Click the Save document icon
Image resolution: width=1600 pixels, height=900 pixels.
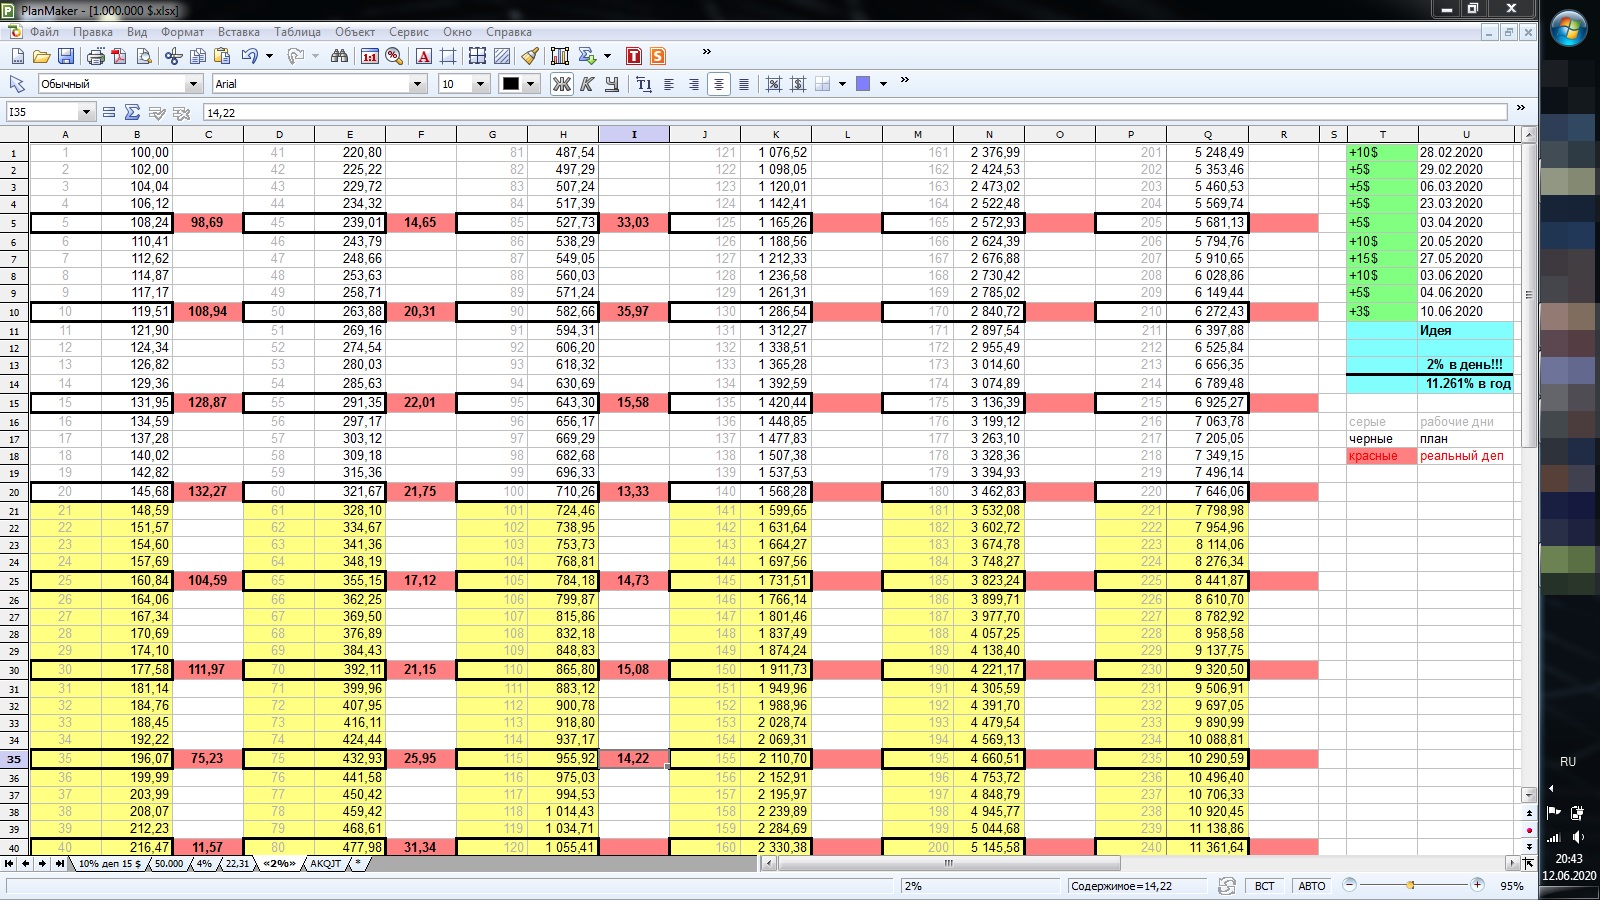click(66, 56)
